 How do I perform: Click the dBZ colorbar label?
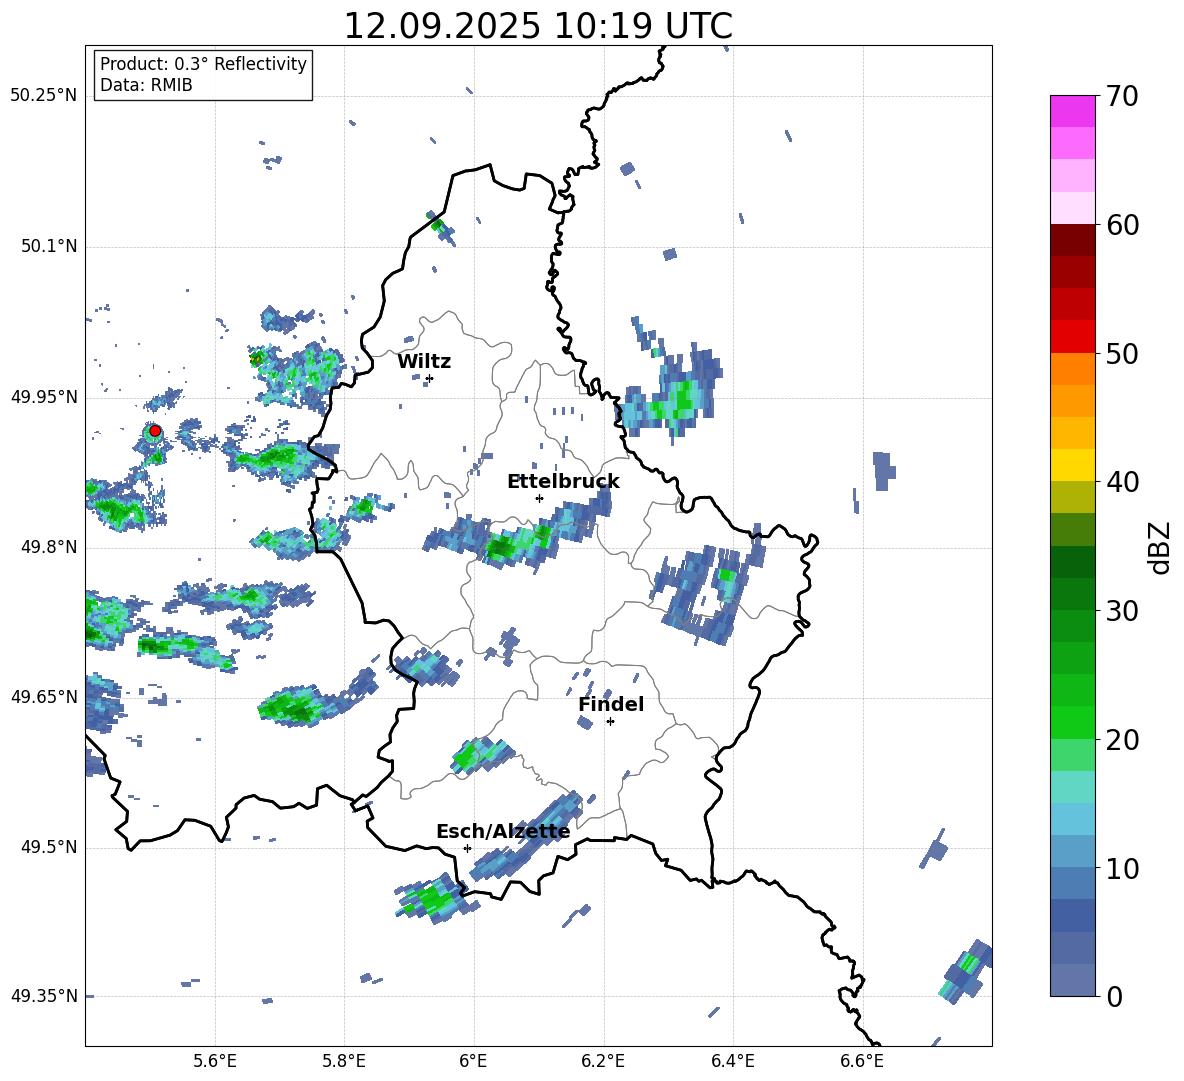[1161, 547]
